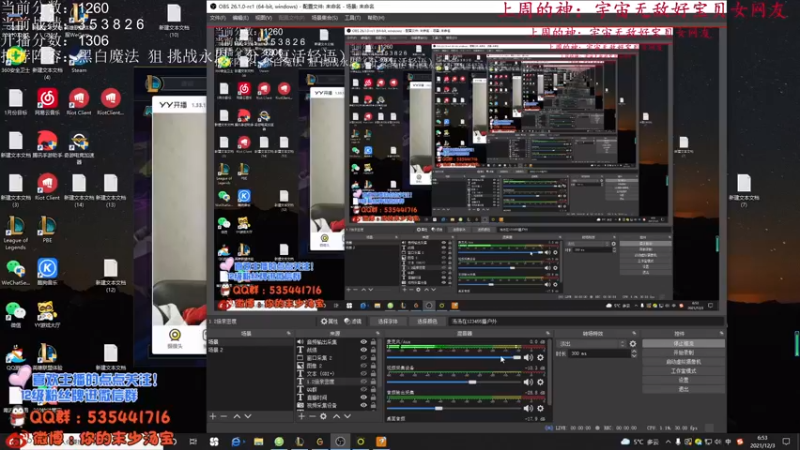This screenshot has width=800, height=450.
Task: Lock the QQ群 source
Action: pos(373,389)
